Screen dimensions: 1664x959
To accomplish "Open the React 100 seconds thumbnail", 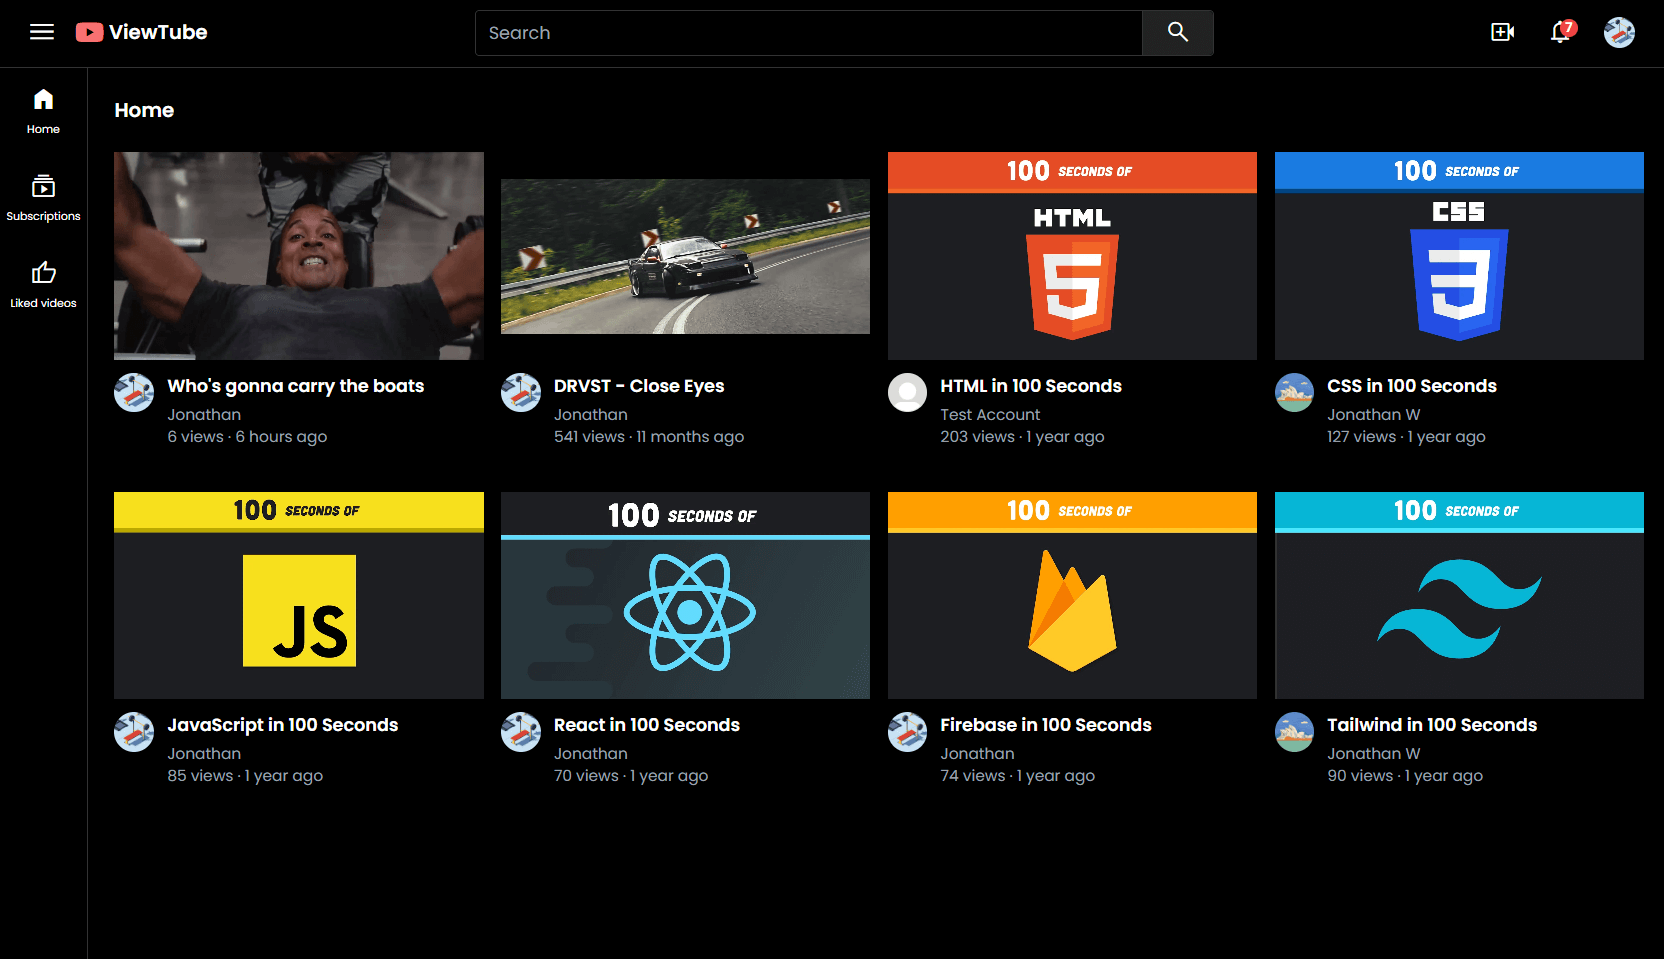I will click(685, 595).
